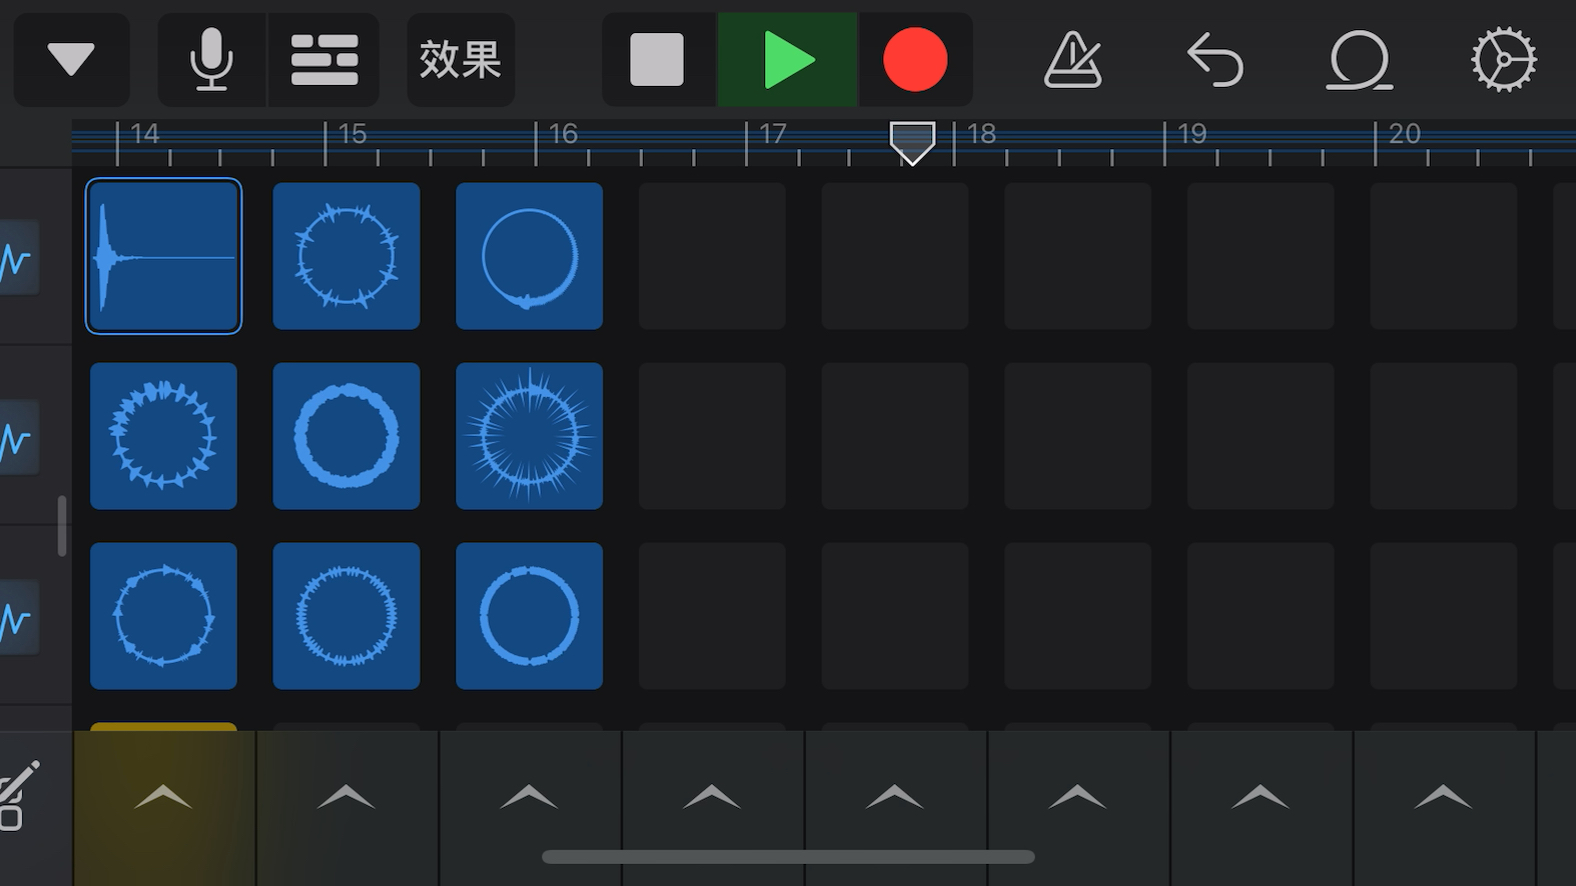Trigger seventh column with its chevron
This screenshot has height=886, width=1576.
(1261, 797)
